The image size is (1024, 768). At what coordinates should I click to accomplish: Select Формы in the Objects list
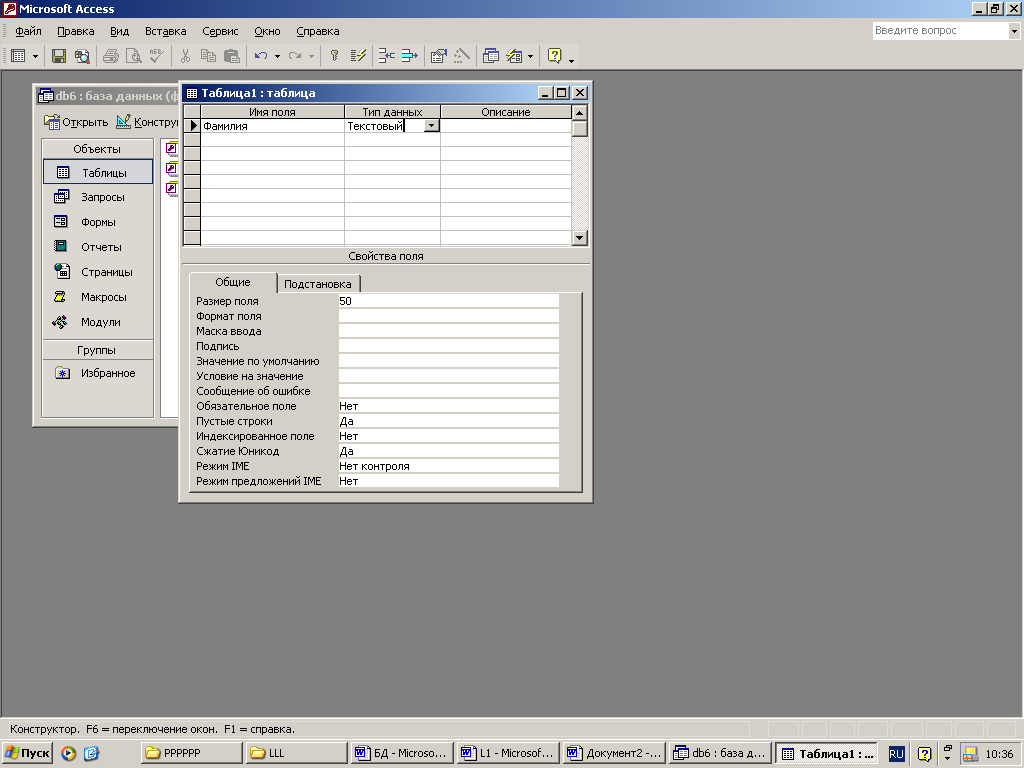(98, 222)
